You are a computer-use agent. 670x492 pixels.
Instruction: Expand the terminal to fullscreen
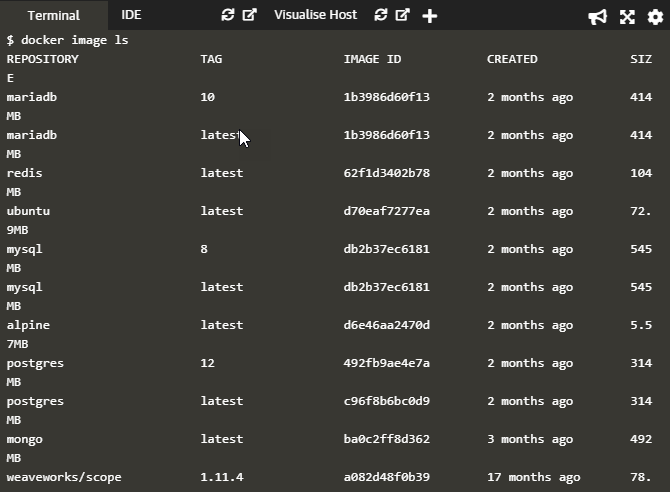point(627,16)
